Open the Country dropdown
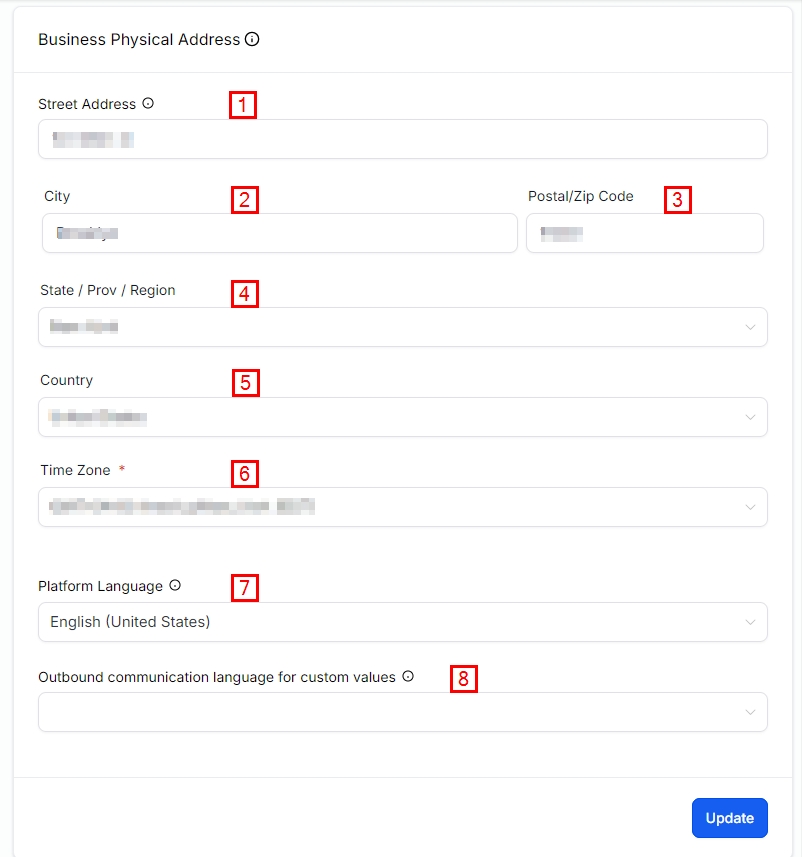Image resolution: width=802 pixels, height=857 pixels. [x=402, y=417]
